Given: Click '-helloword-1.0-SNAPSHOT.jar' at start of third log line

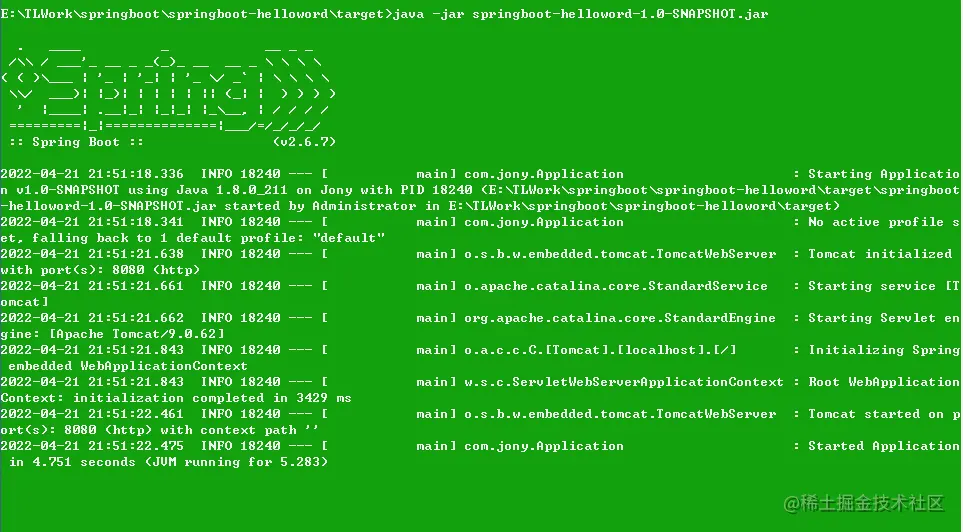Looking at the screenshot, I should click(109, 206).
